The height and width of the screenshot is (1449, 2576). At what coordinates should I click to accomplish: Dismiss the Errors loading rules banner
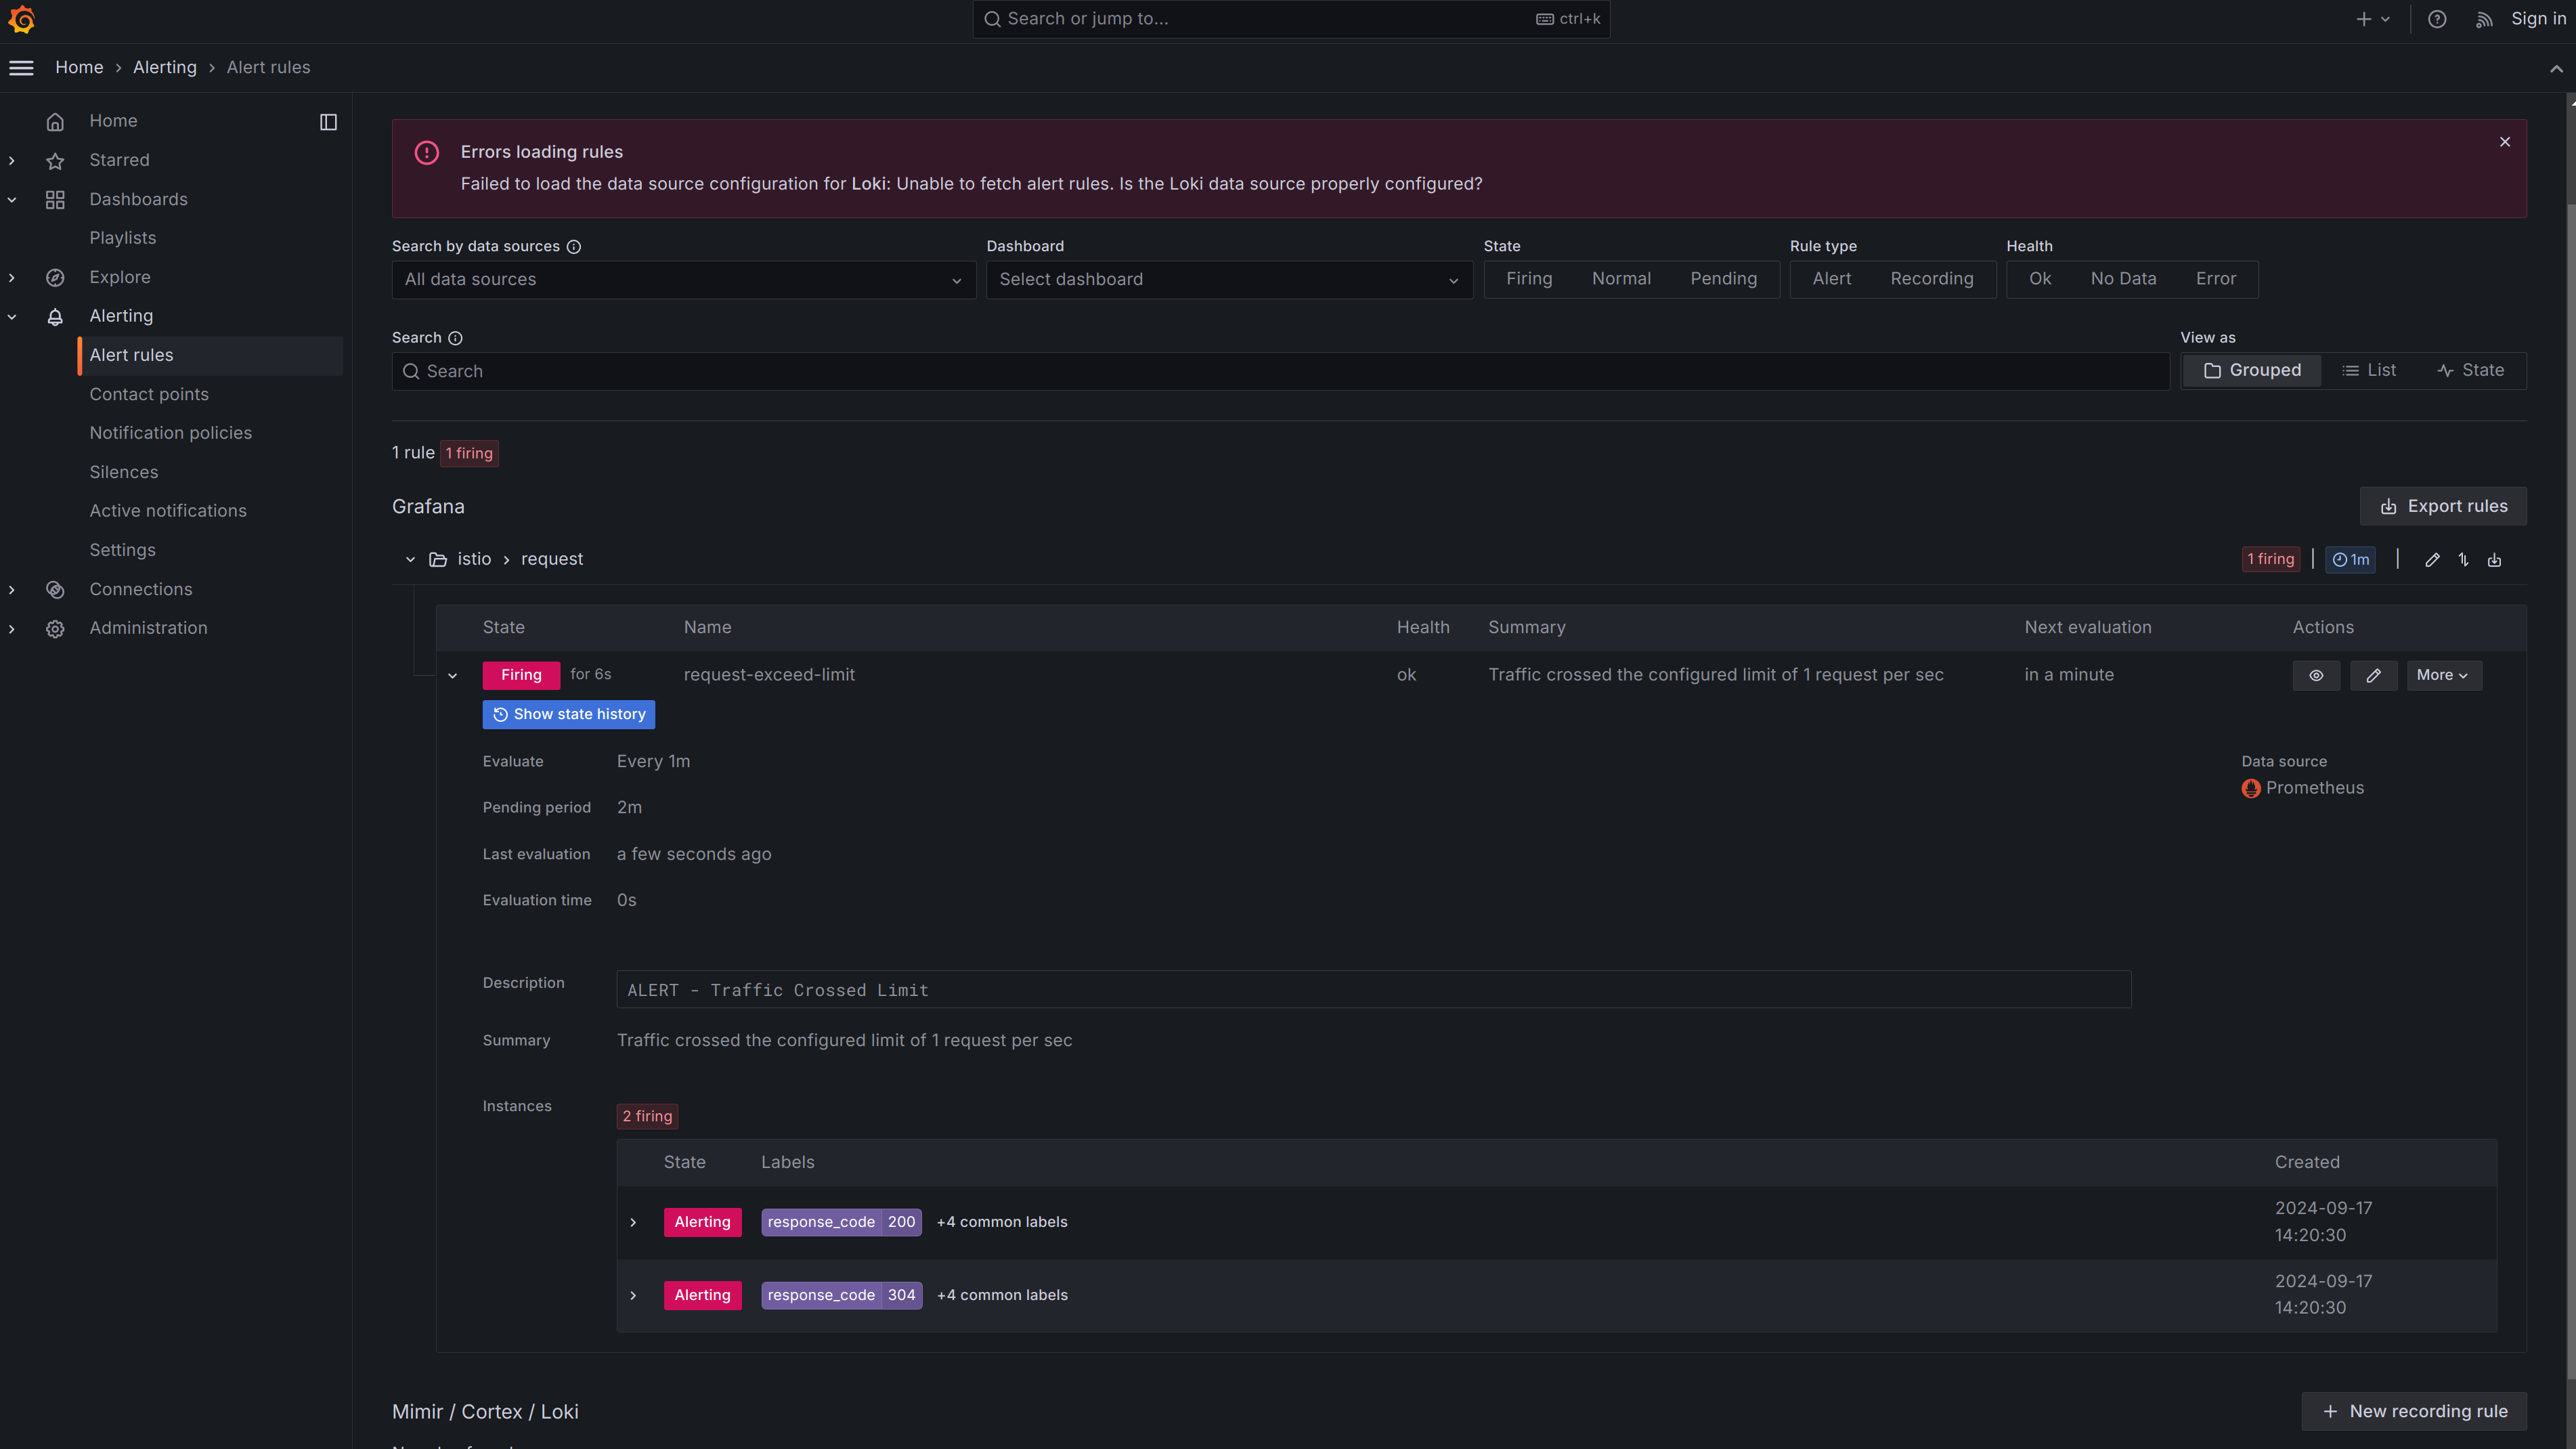click(2505, 142)
